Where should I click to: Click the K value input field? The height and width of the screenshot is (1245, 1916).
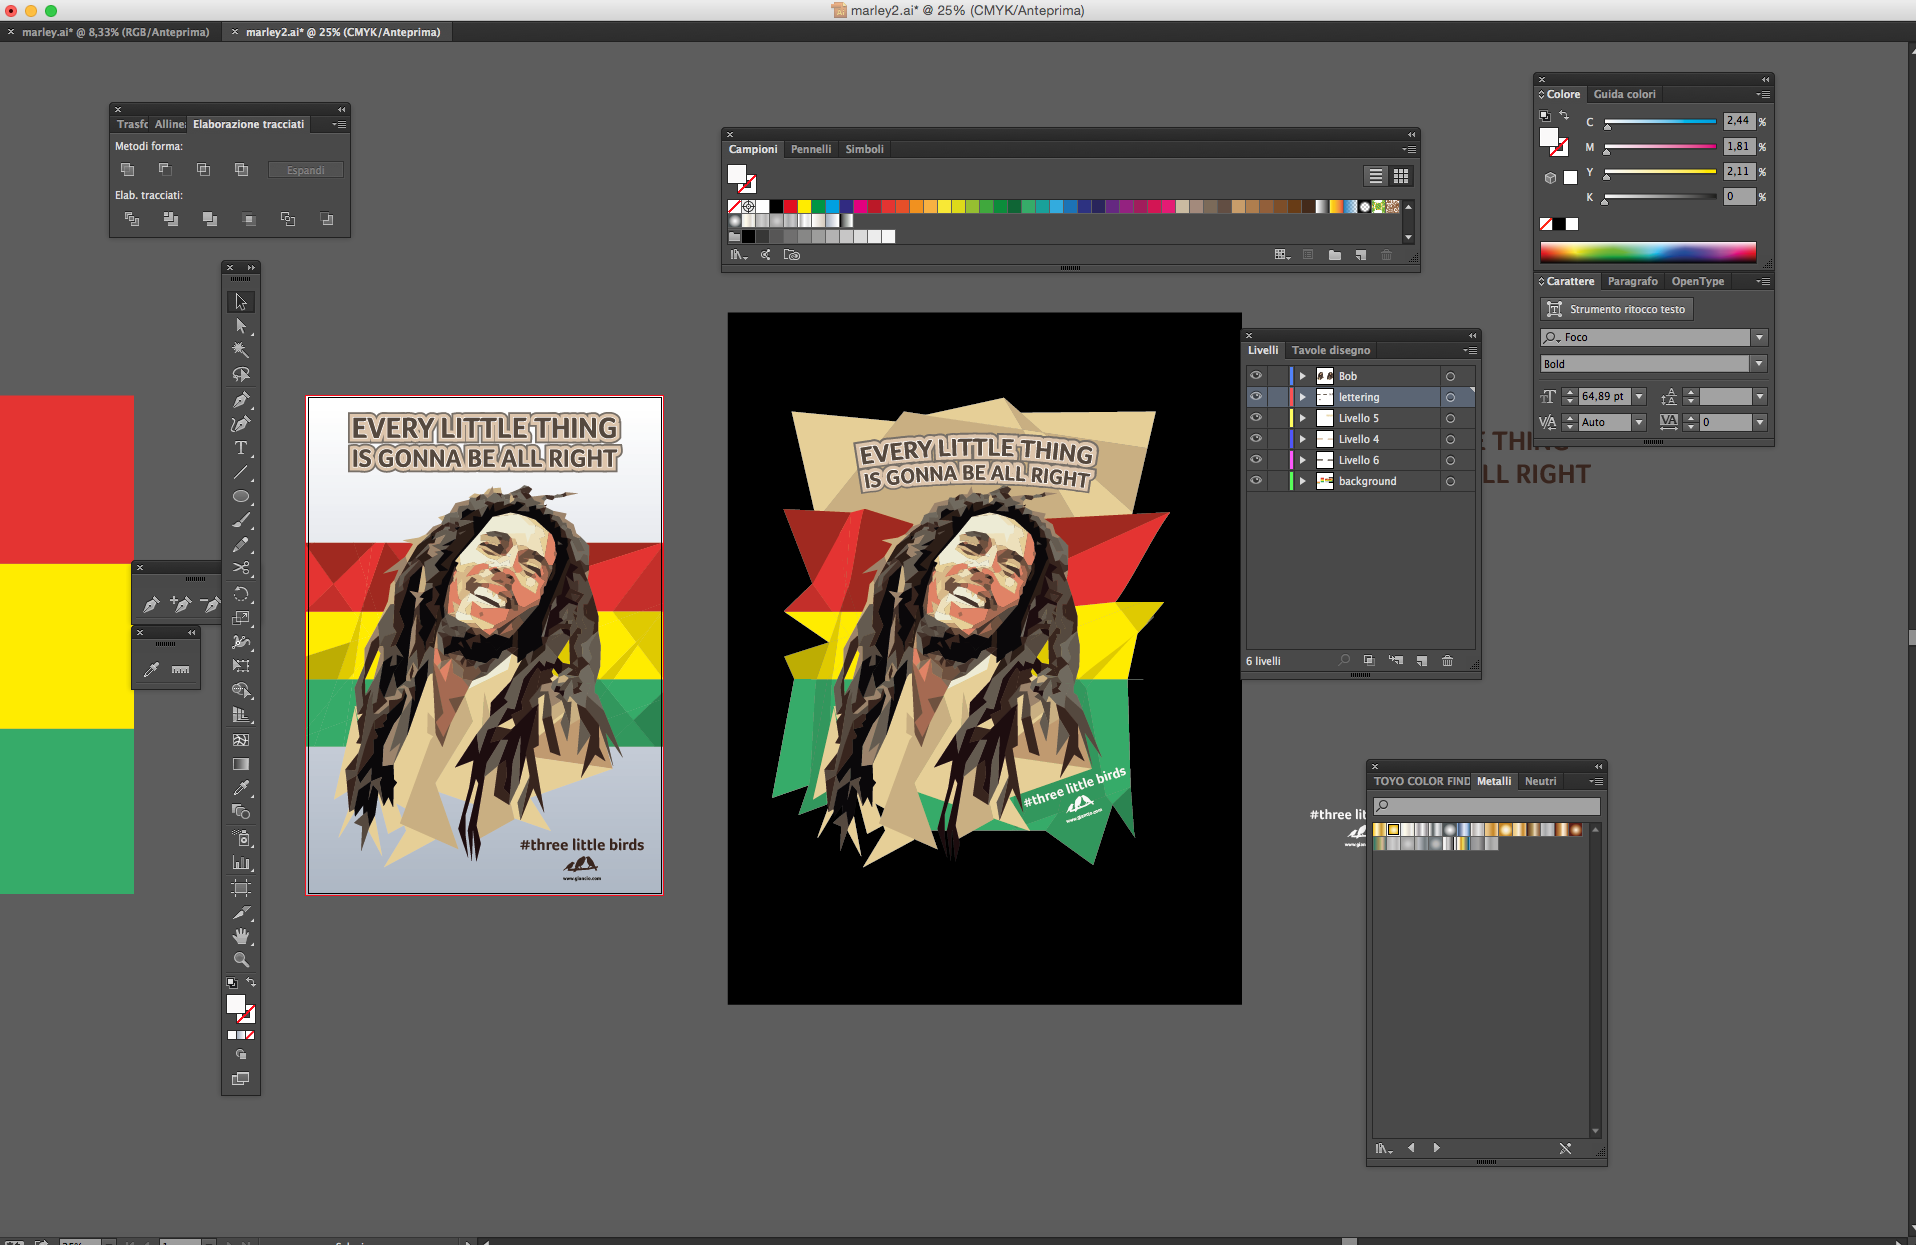tap(1739, 197)
